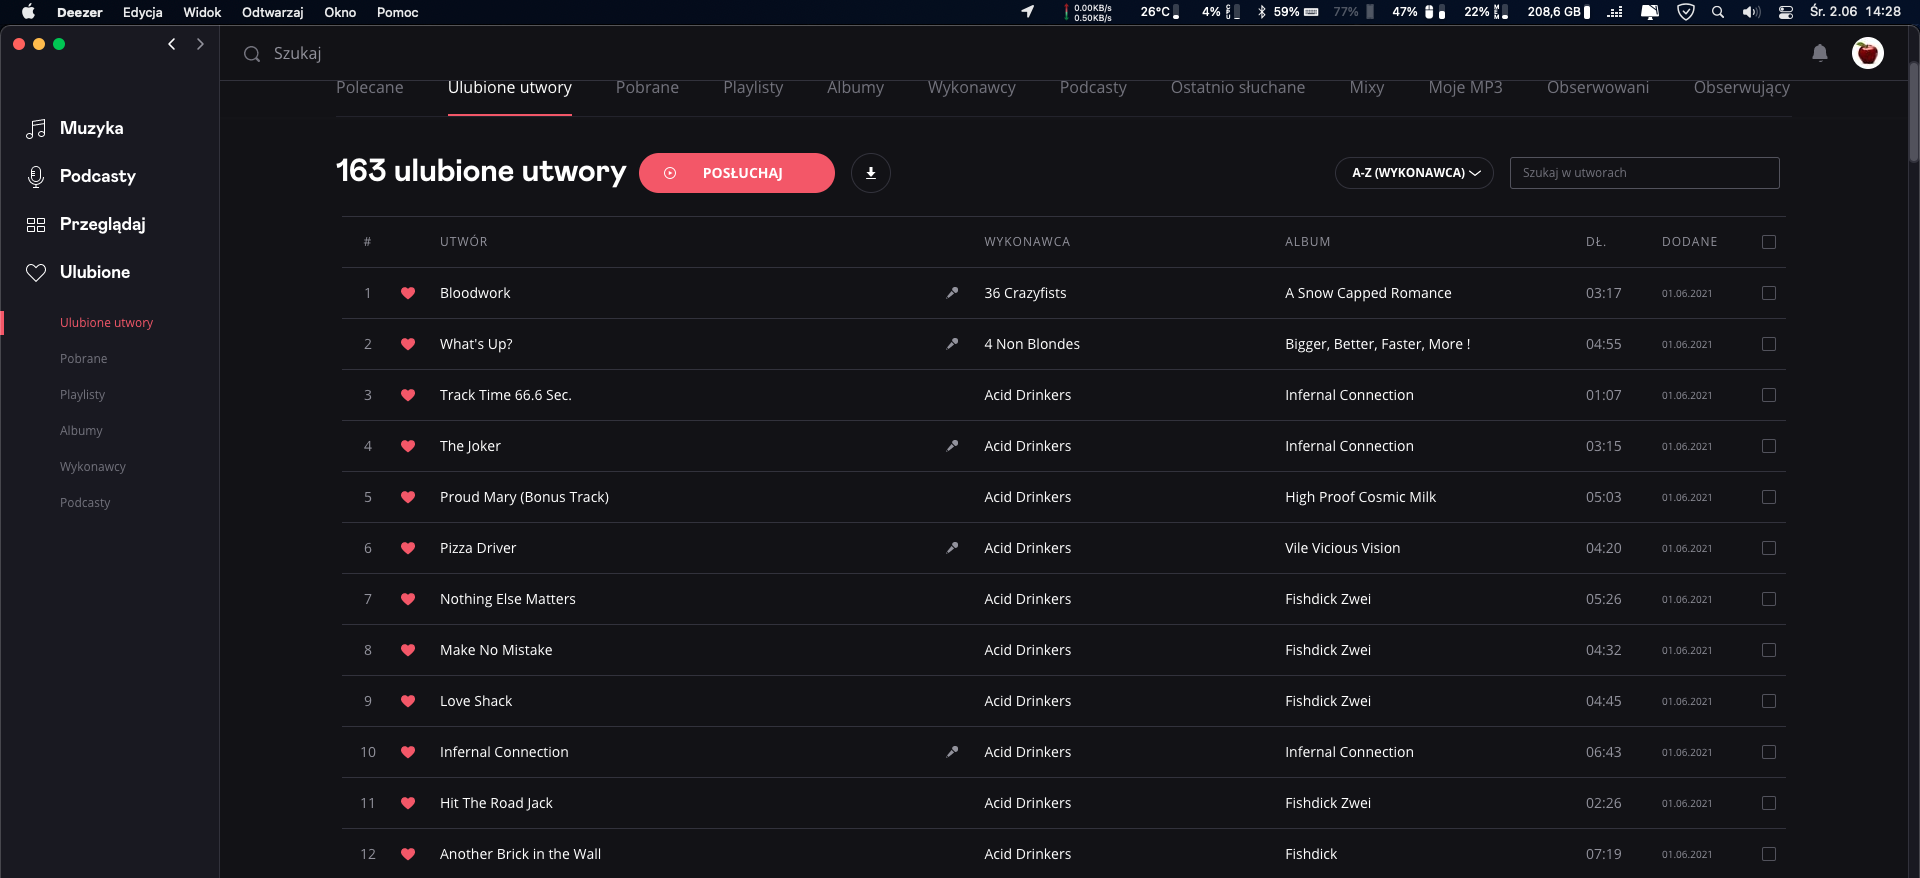Open notifications bell
This screenshot has width=1920, height=878.
(x=1820, y=53)
